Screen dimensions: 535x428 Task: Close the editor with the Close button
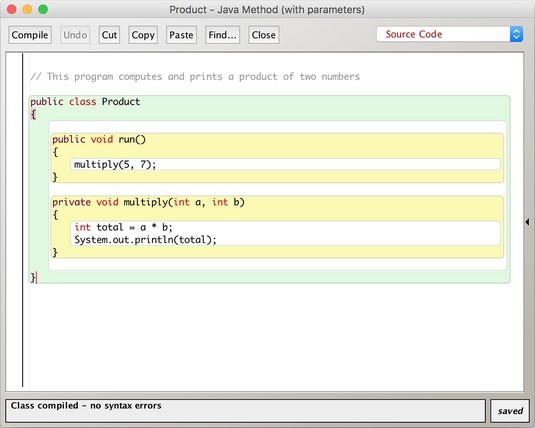tap(263, 35)
